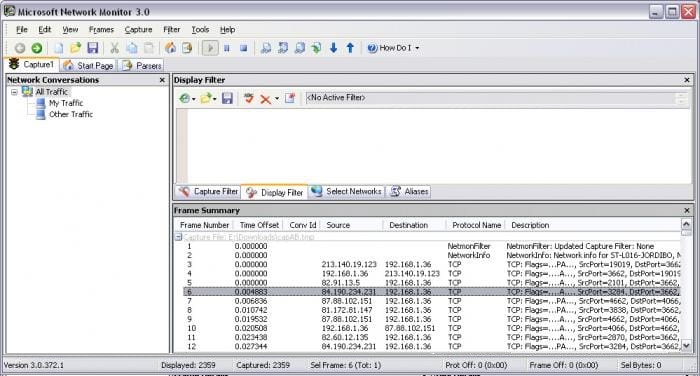The image size is (700, 376).
Task: Open the Filter menu
Action: coord(171,29)
